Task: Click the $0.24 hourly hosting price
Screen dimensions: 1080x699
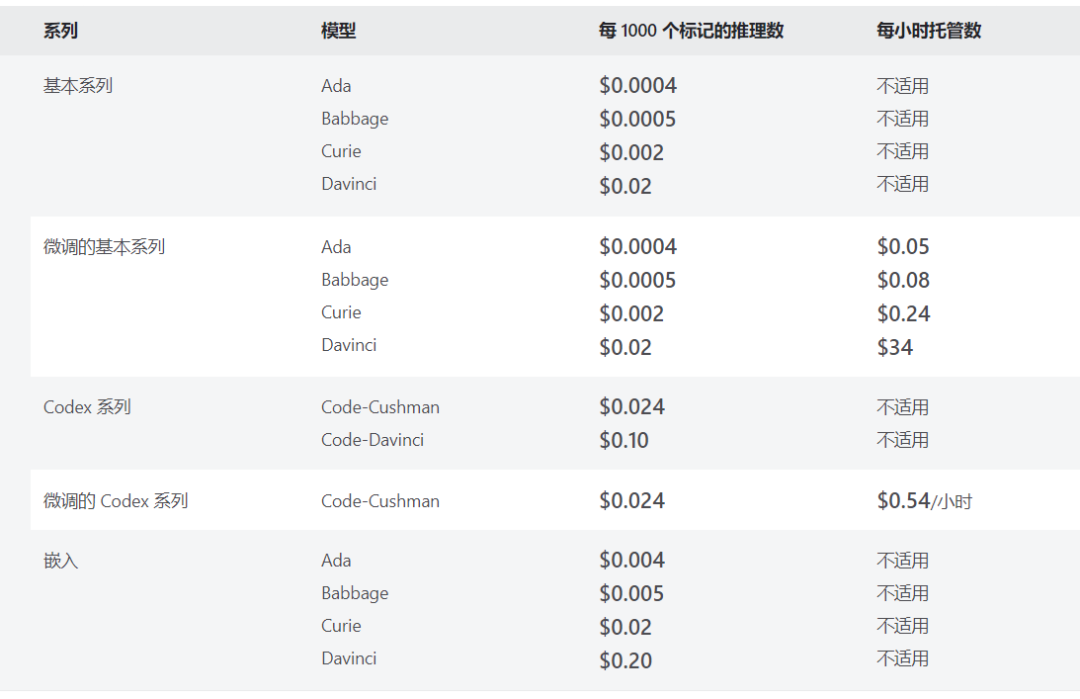Action: point(903,314)
